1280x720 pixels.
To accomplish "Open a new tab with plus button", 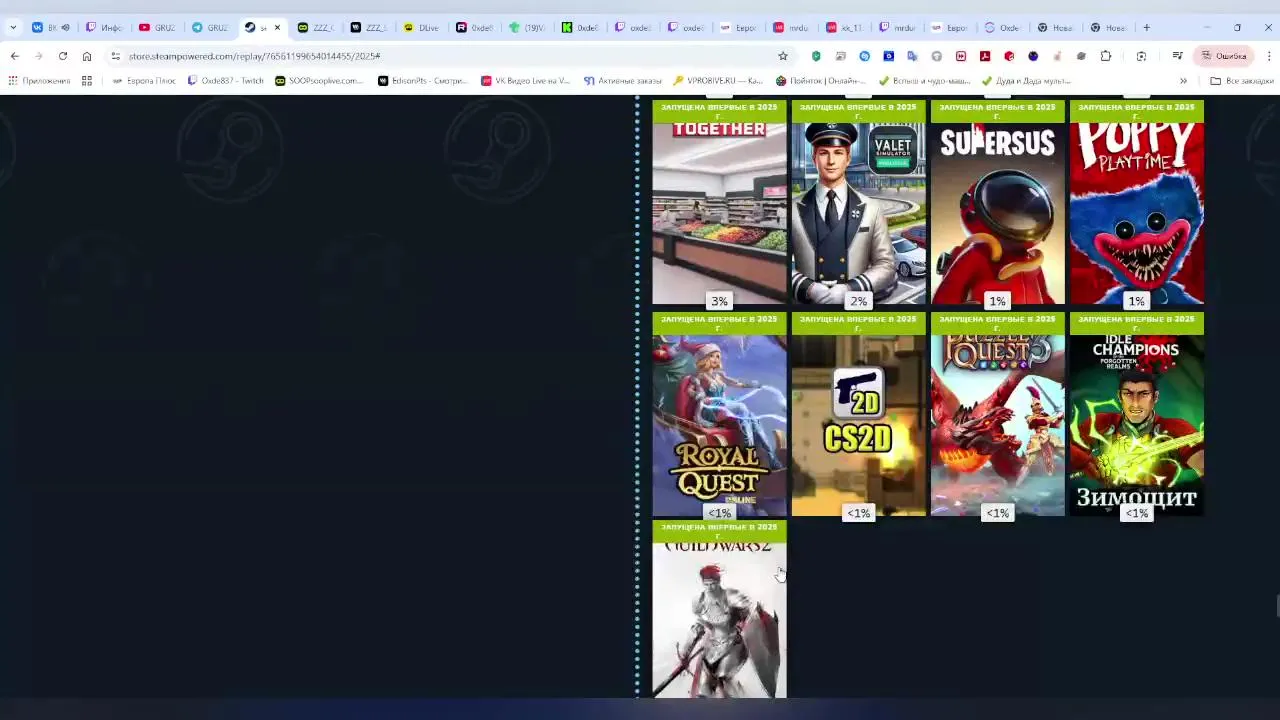I will click(x=1147, y=27).
